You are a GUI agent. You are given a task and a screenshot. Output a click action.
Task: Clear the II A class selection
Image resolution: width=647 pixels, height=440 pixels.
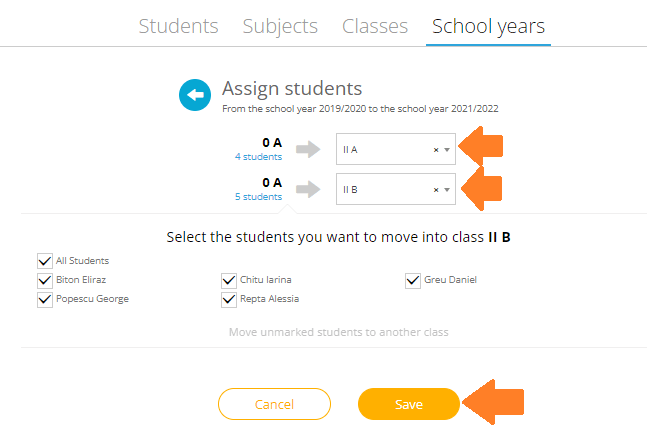[x=436, y=150]
